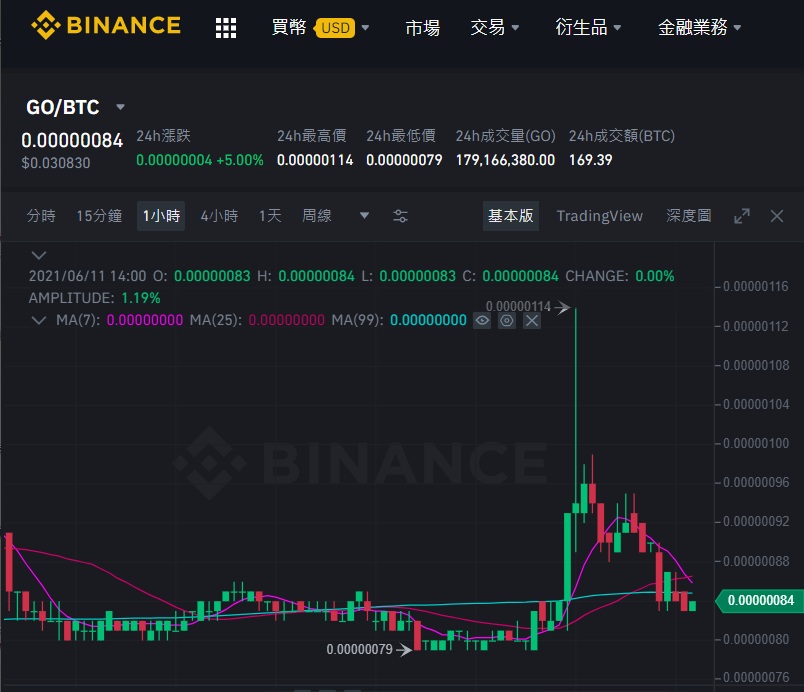Click the 24h成交額 value 169.39

click(x=591, y=160)
